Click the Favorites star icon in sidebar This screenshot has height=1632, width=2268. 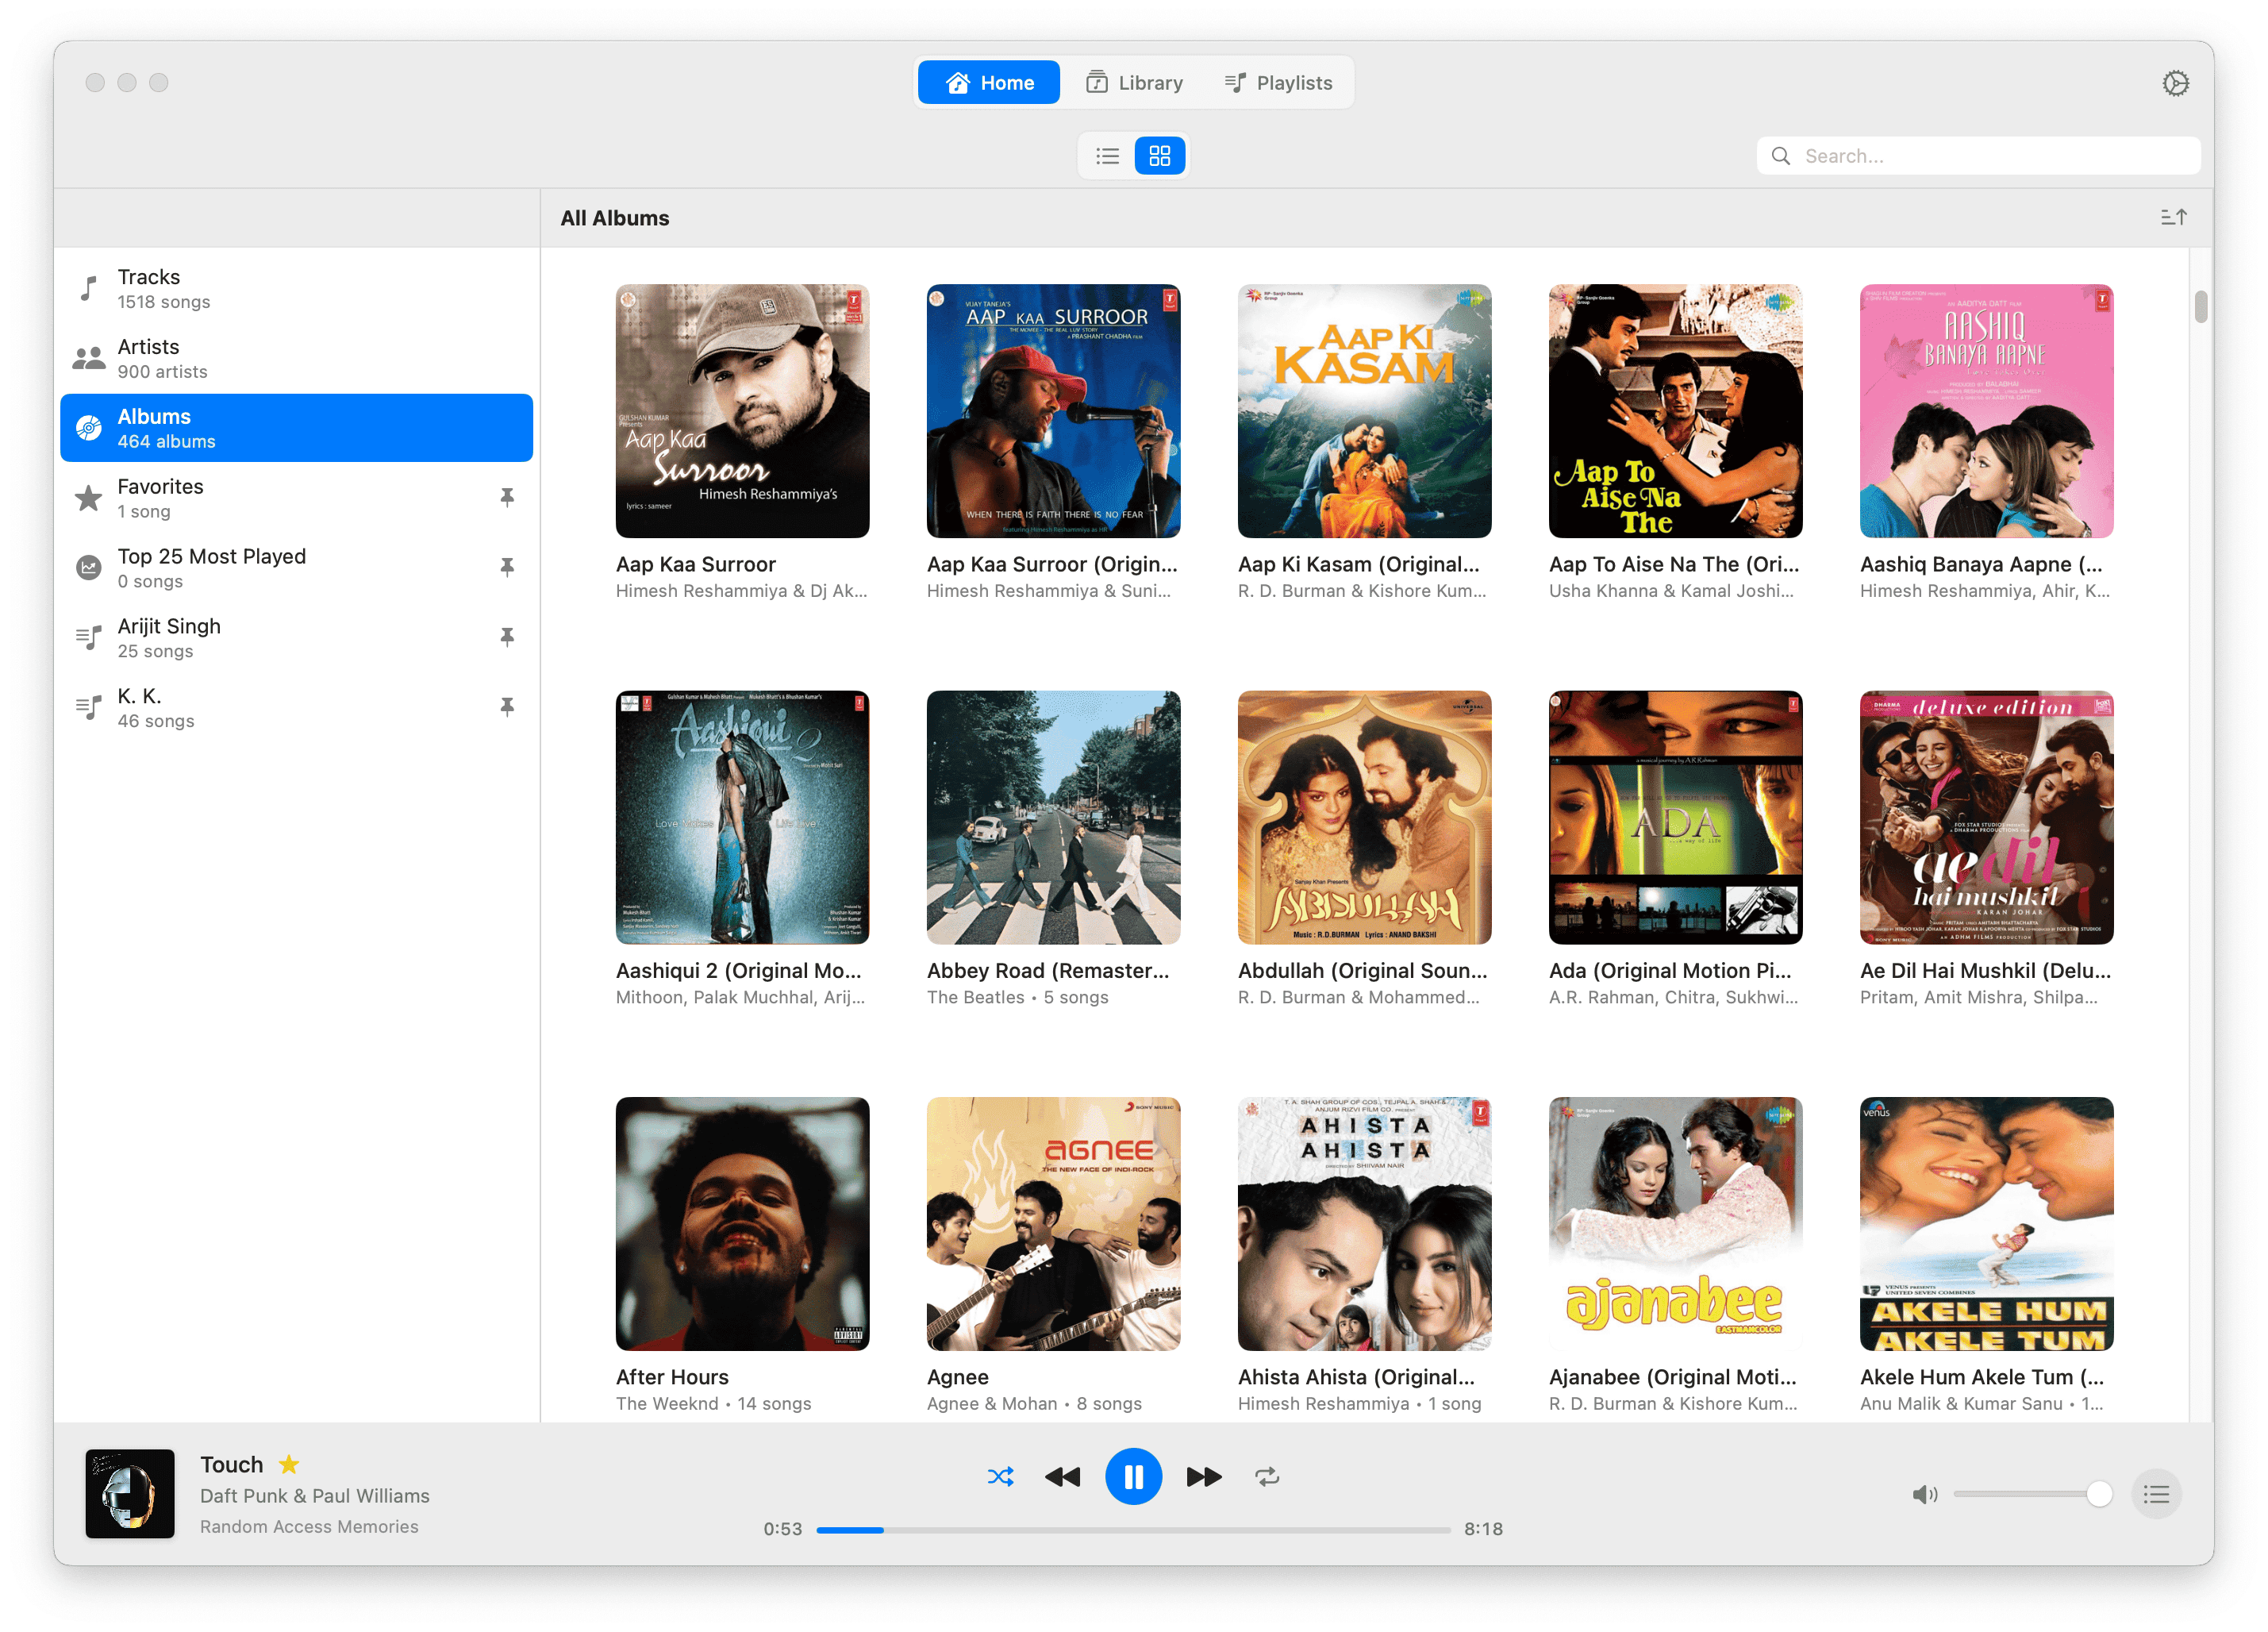[89, 498]
